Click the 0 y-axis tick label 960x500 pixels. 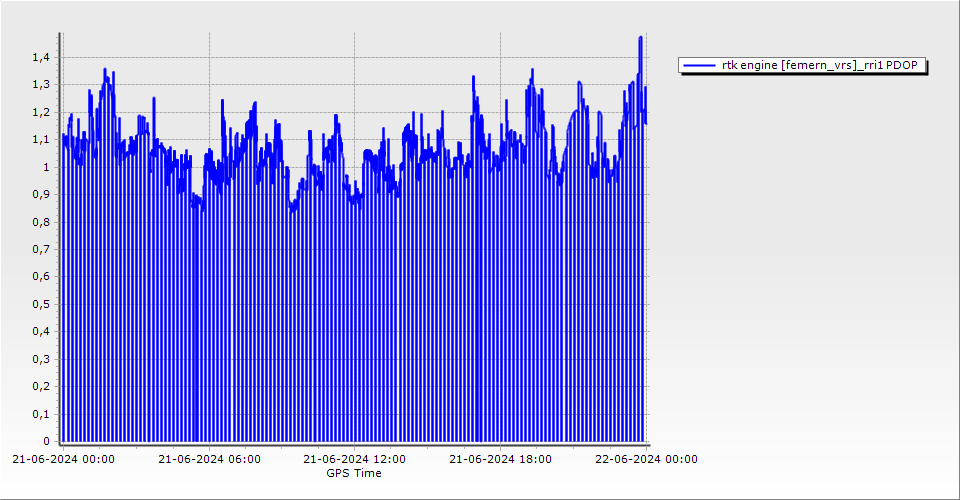point(45,441)
